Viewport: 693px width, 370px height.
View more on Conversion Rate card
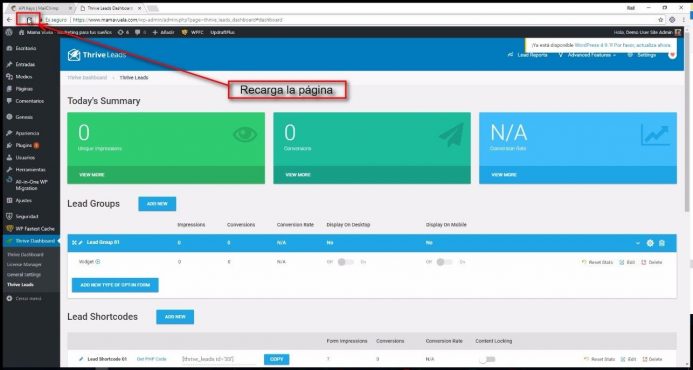[x=504, y=175]
